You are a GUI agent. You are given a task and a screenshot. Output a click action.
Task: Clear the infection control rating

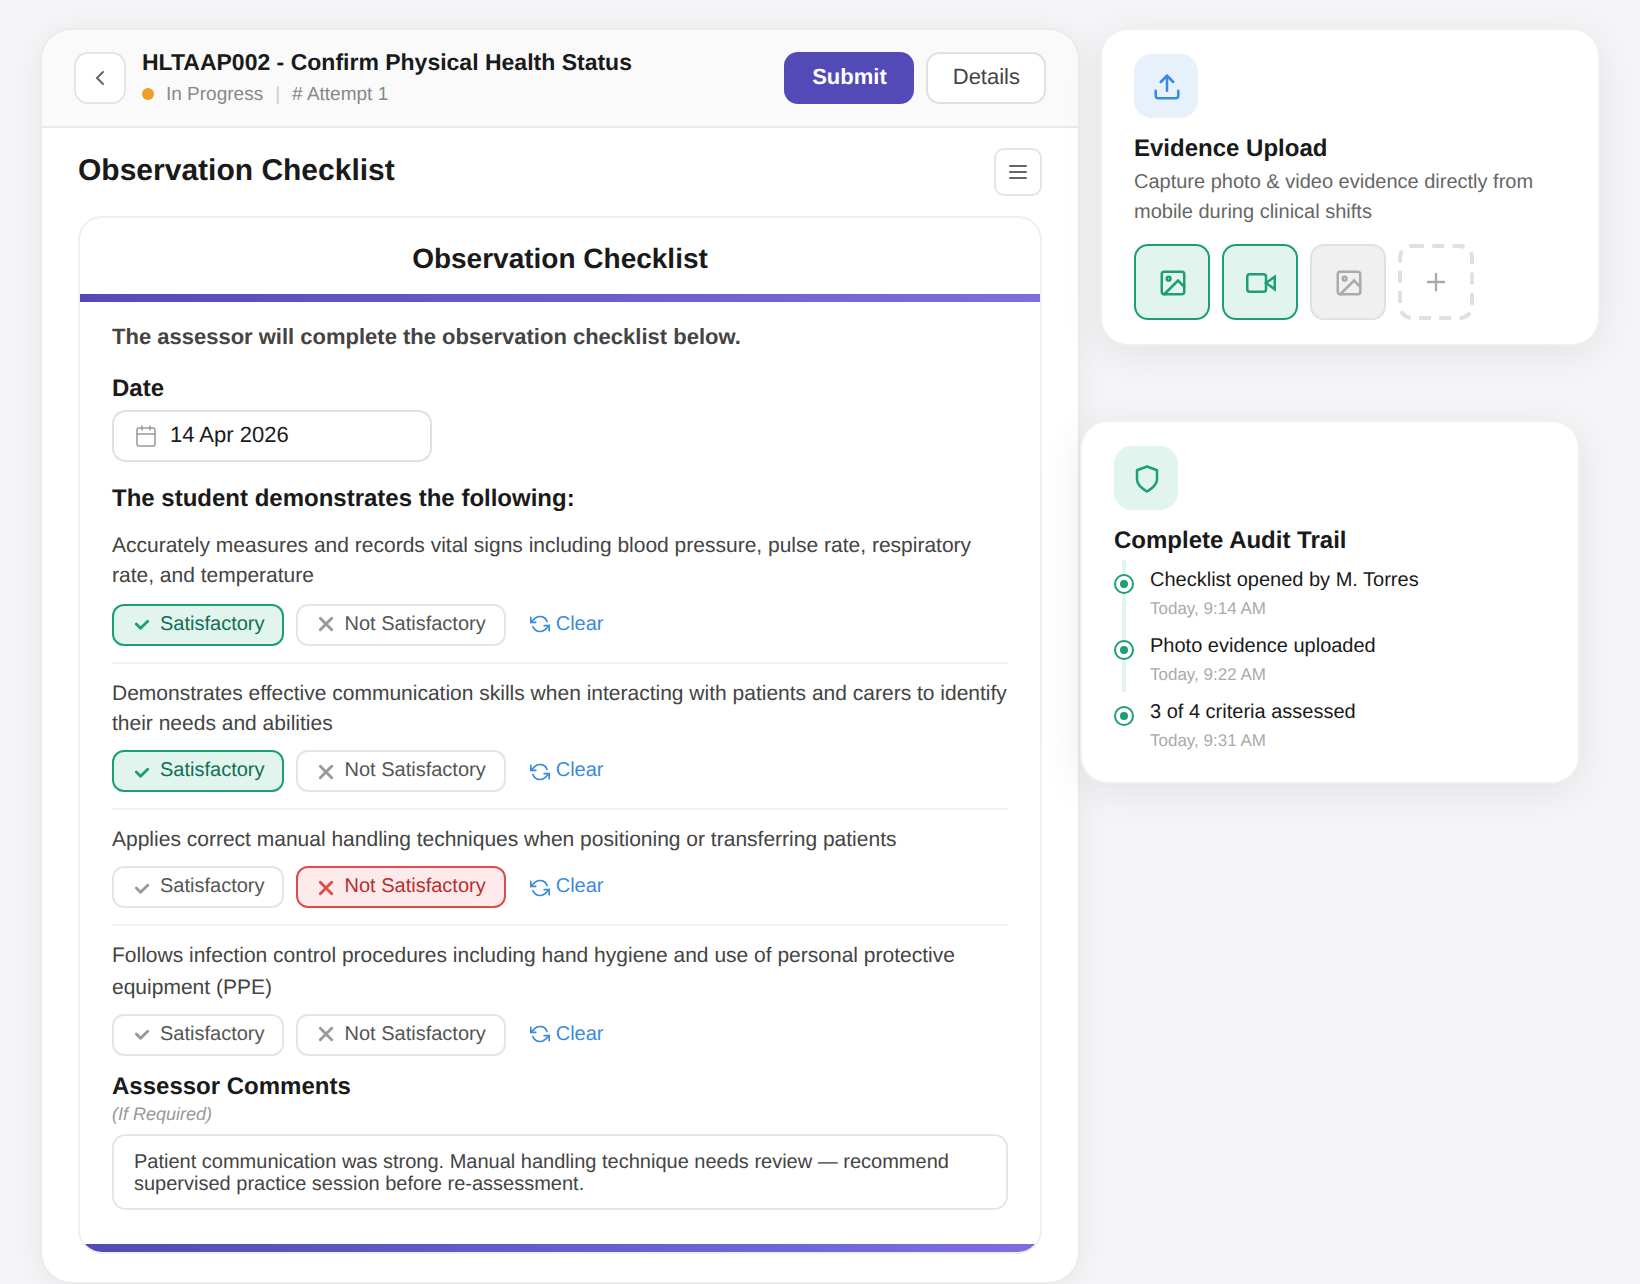(x=566, y=1034)
